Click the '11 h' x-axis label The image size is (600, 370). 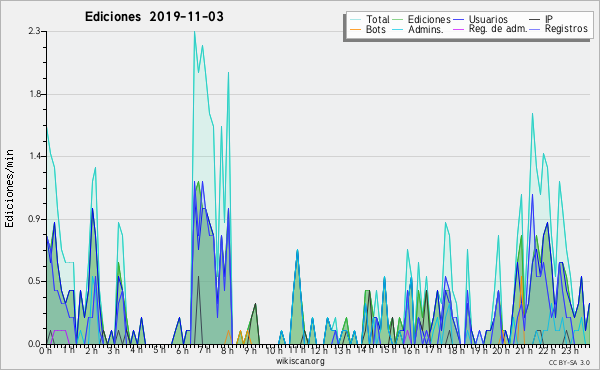coord(297,351)
